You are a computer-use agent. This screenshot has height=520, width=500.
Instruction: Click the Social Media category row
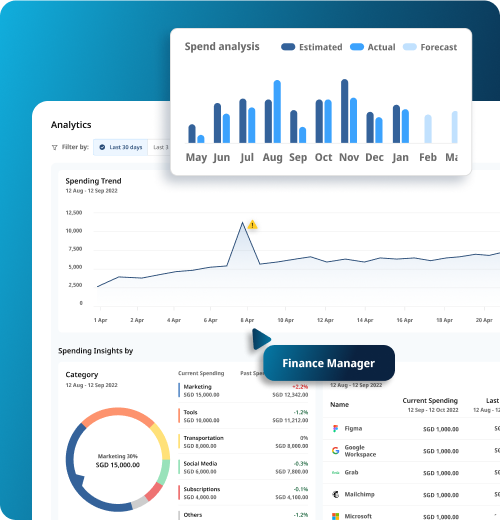click(243, 467)
